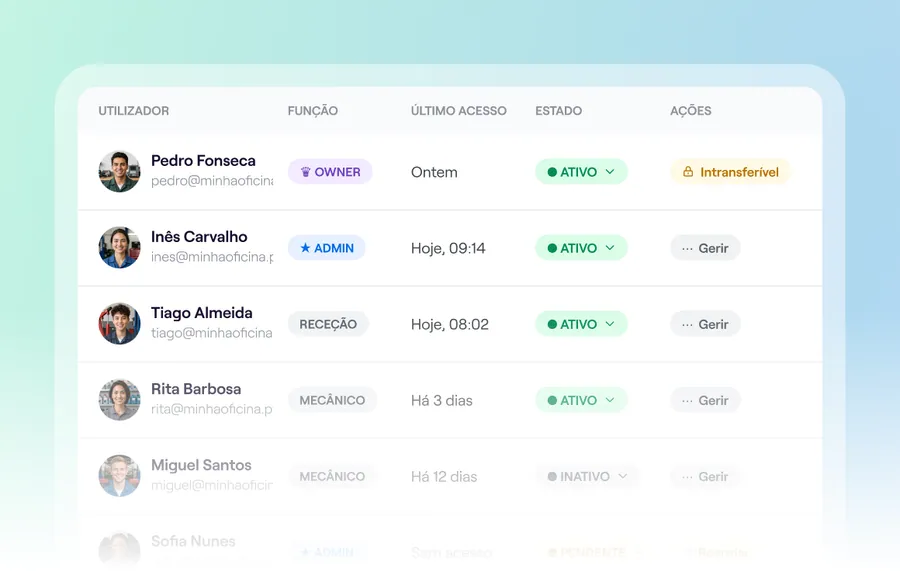The width and height of the screenshot is (900, 571).
Task: Click the three-dots icon in Tiago Almeida's Gerir button
Action: [687, 325]
